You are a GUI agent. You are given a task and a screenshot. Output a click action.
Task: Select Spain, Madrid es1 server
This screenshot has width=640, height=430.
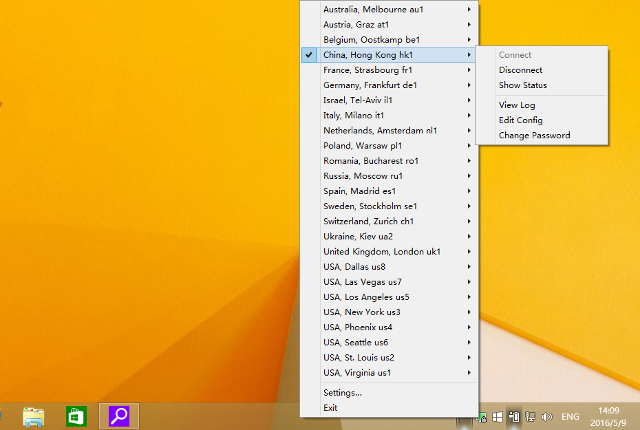click(x=389, y=191)
